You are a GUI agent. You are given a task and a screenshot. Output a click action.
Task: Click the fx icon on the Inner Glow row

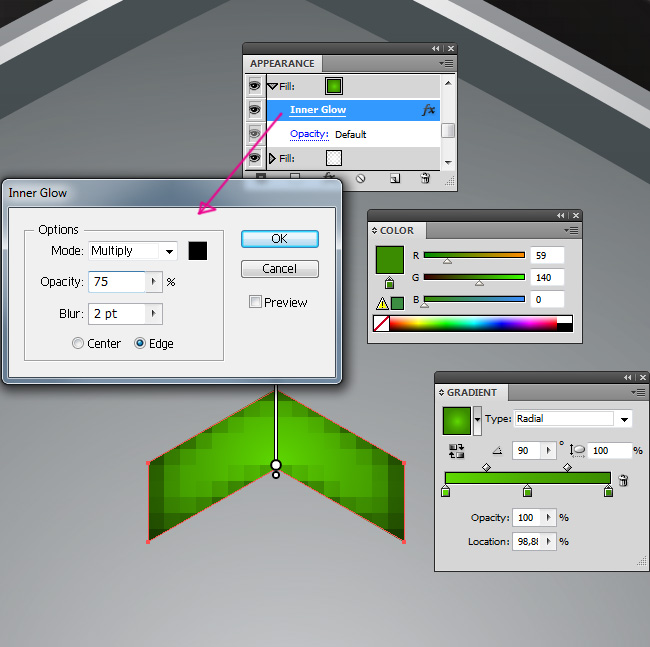pos(429,110)
